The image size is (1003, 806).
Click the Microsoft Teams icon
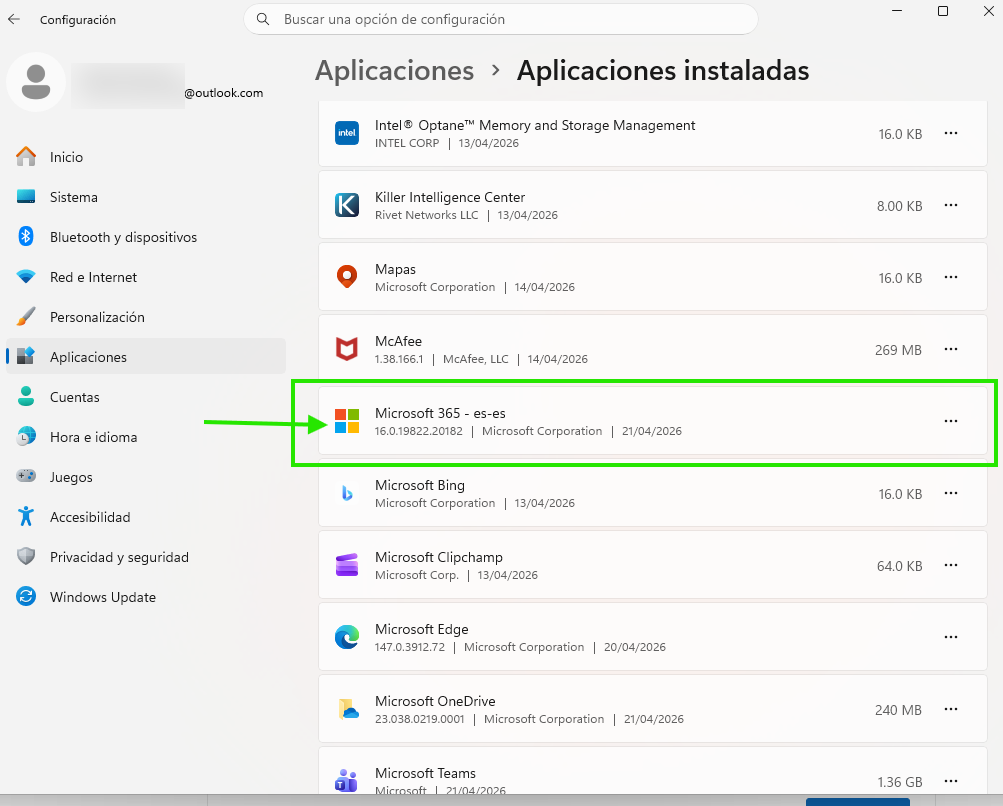(x=347, y=781)
